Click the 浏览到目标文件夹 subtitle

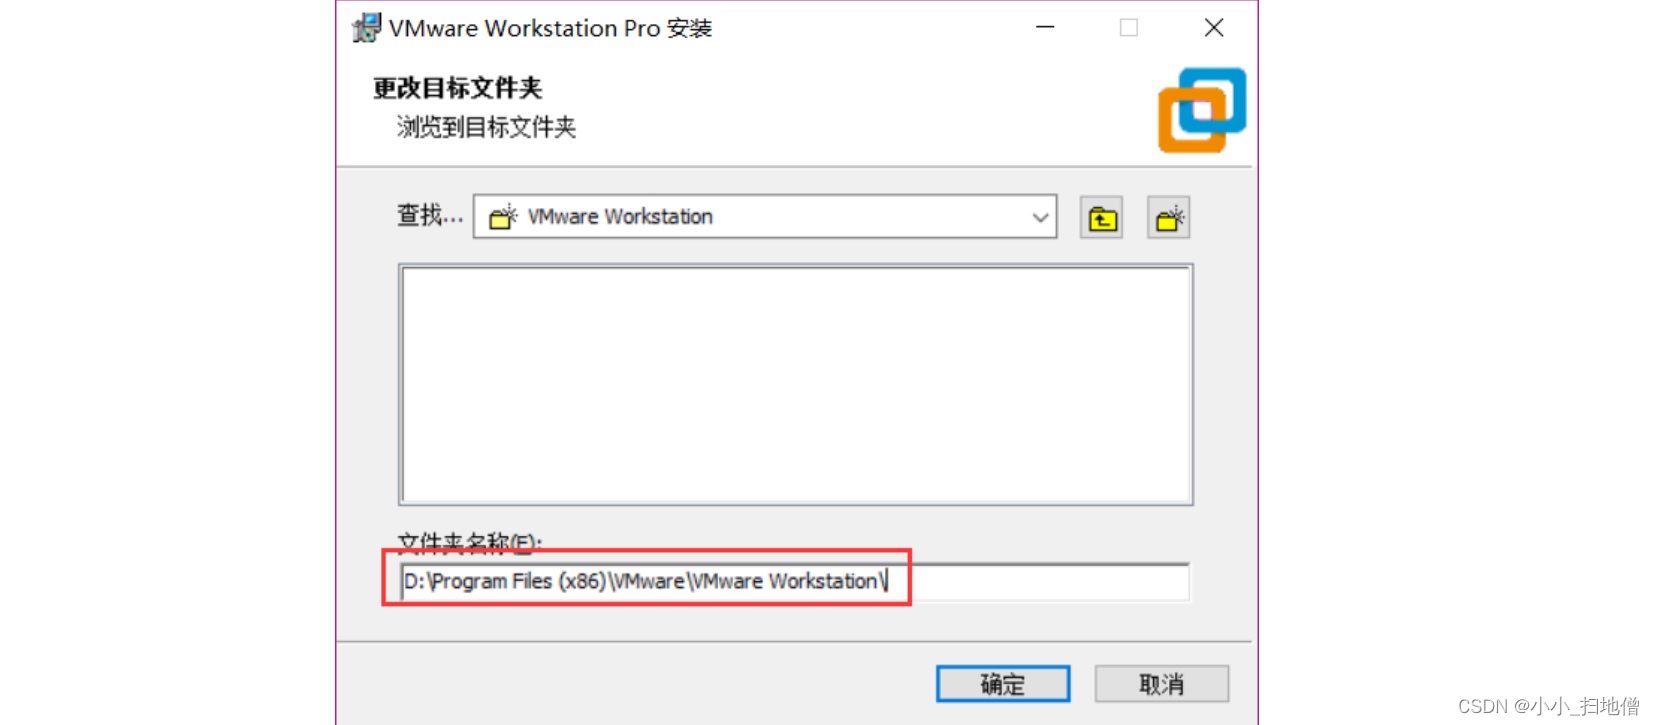(486, 127)
